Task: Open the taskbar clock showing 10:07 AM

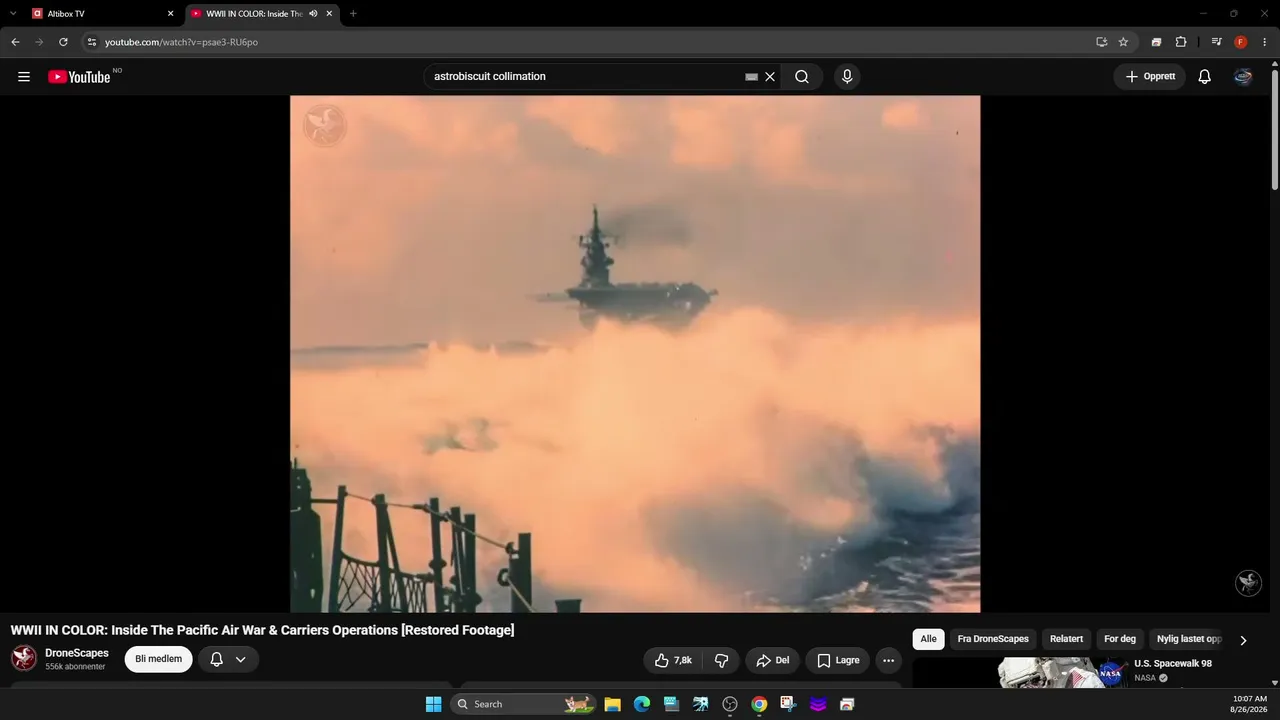Action: click(x=1250, y=704)
